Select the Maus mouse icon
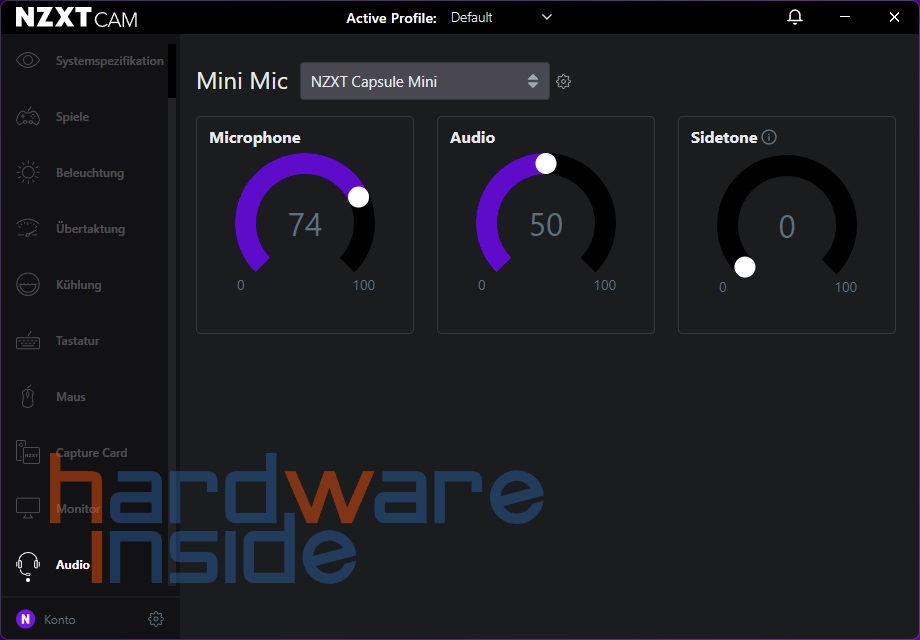920x640 pixels. (28, 397)
